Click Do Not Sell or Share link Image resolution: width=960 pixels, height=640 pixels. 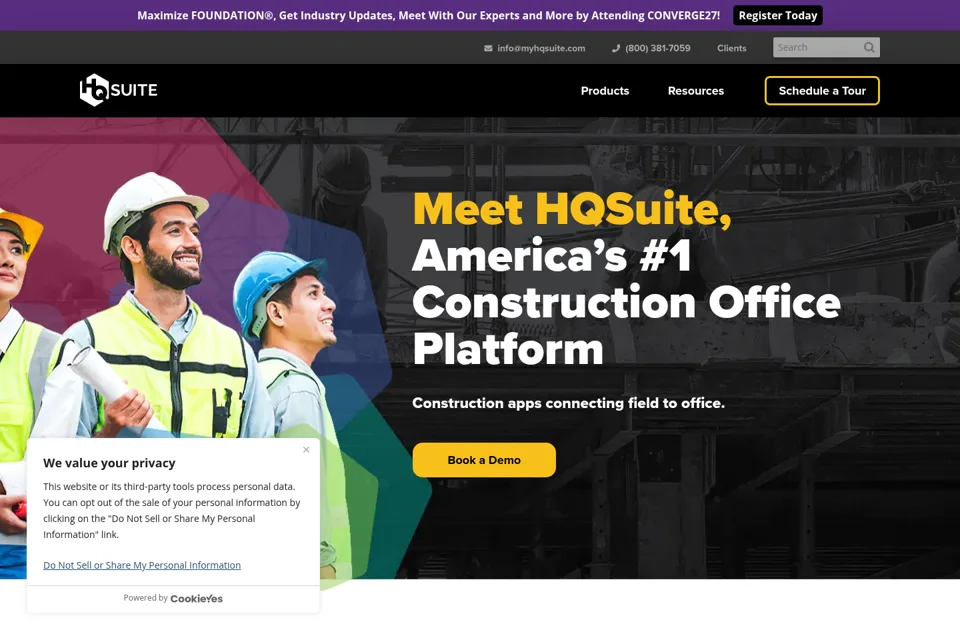142,565
